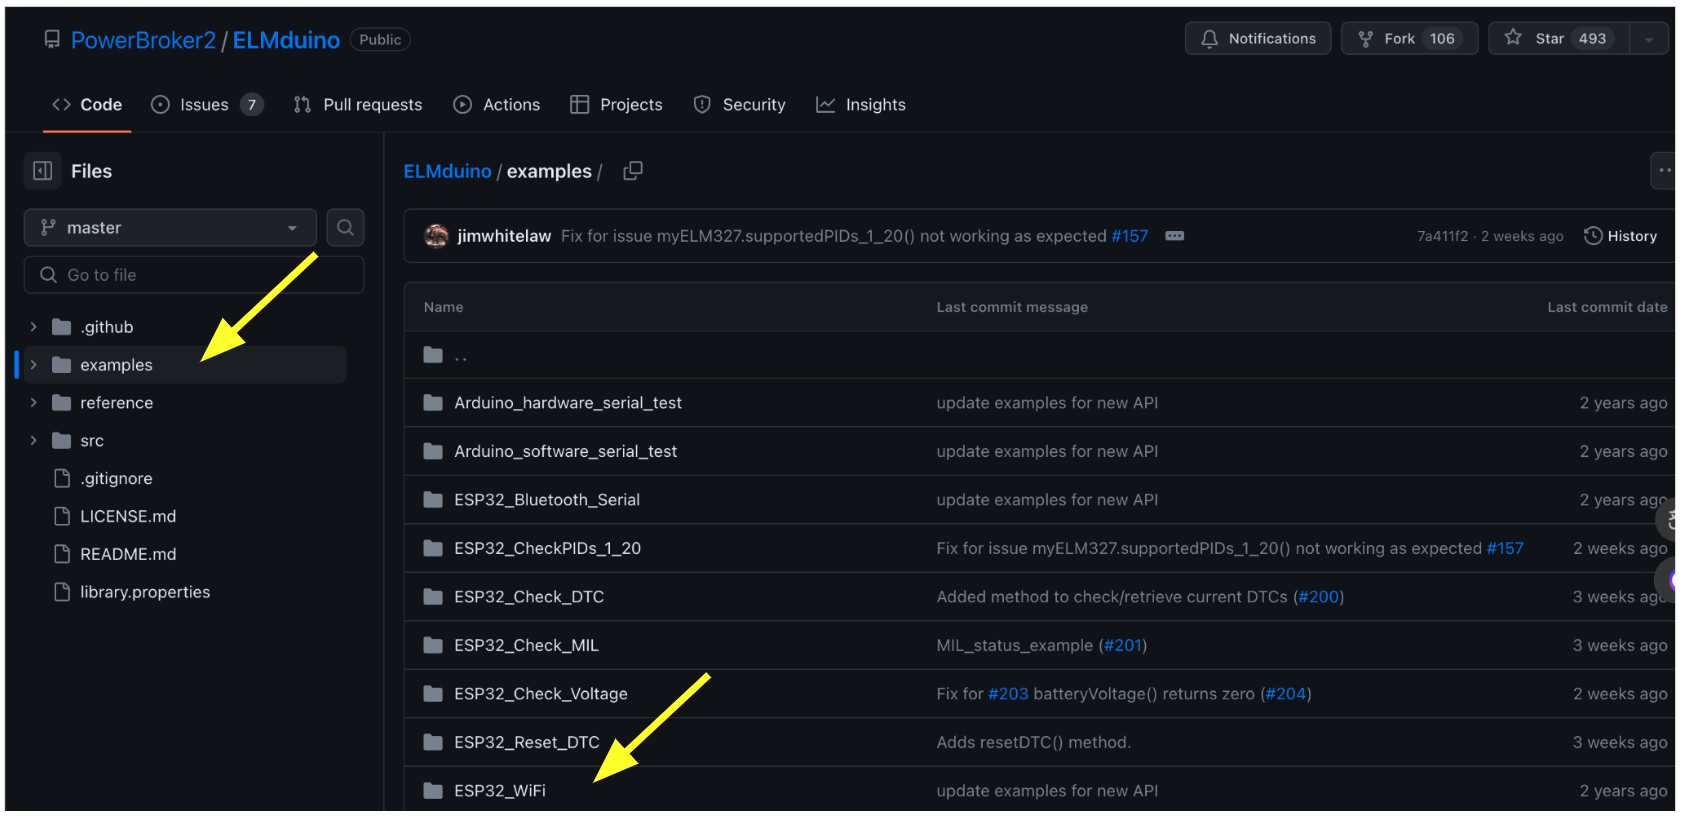The image size is (1682, 816).
Task: Expand commit message ellipsis next to #157
Action: point(1175,236)
